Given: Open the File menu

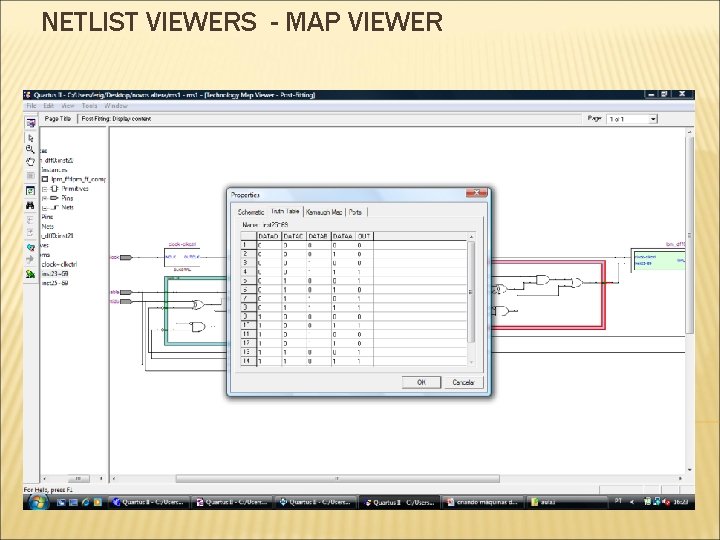Looking at the screenshot, I should point(31,106).
